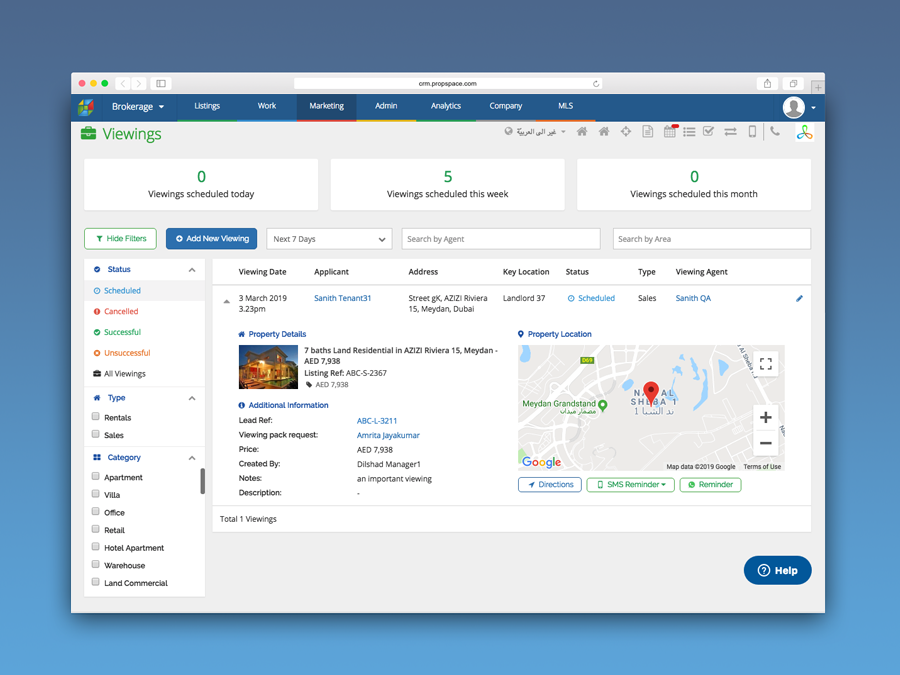Click the category list scrollbar

point(203,481)
